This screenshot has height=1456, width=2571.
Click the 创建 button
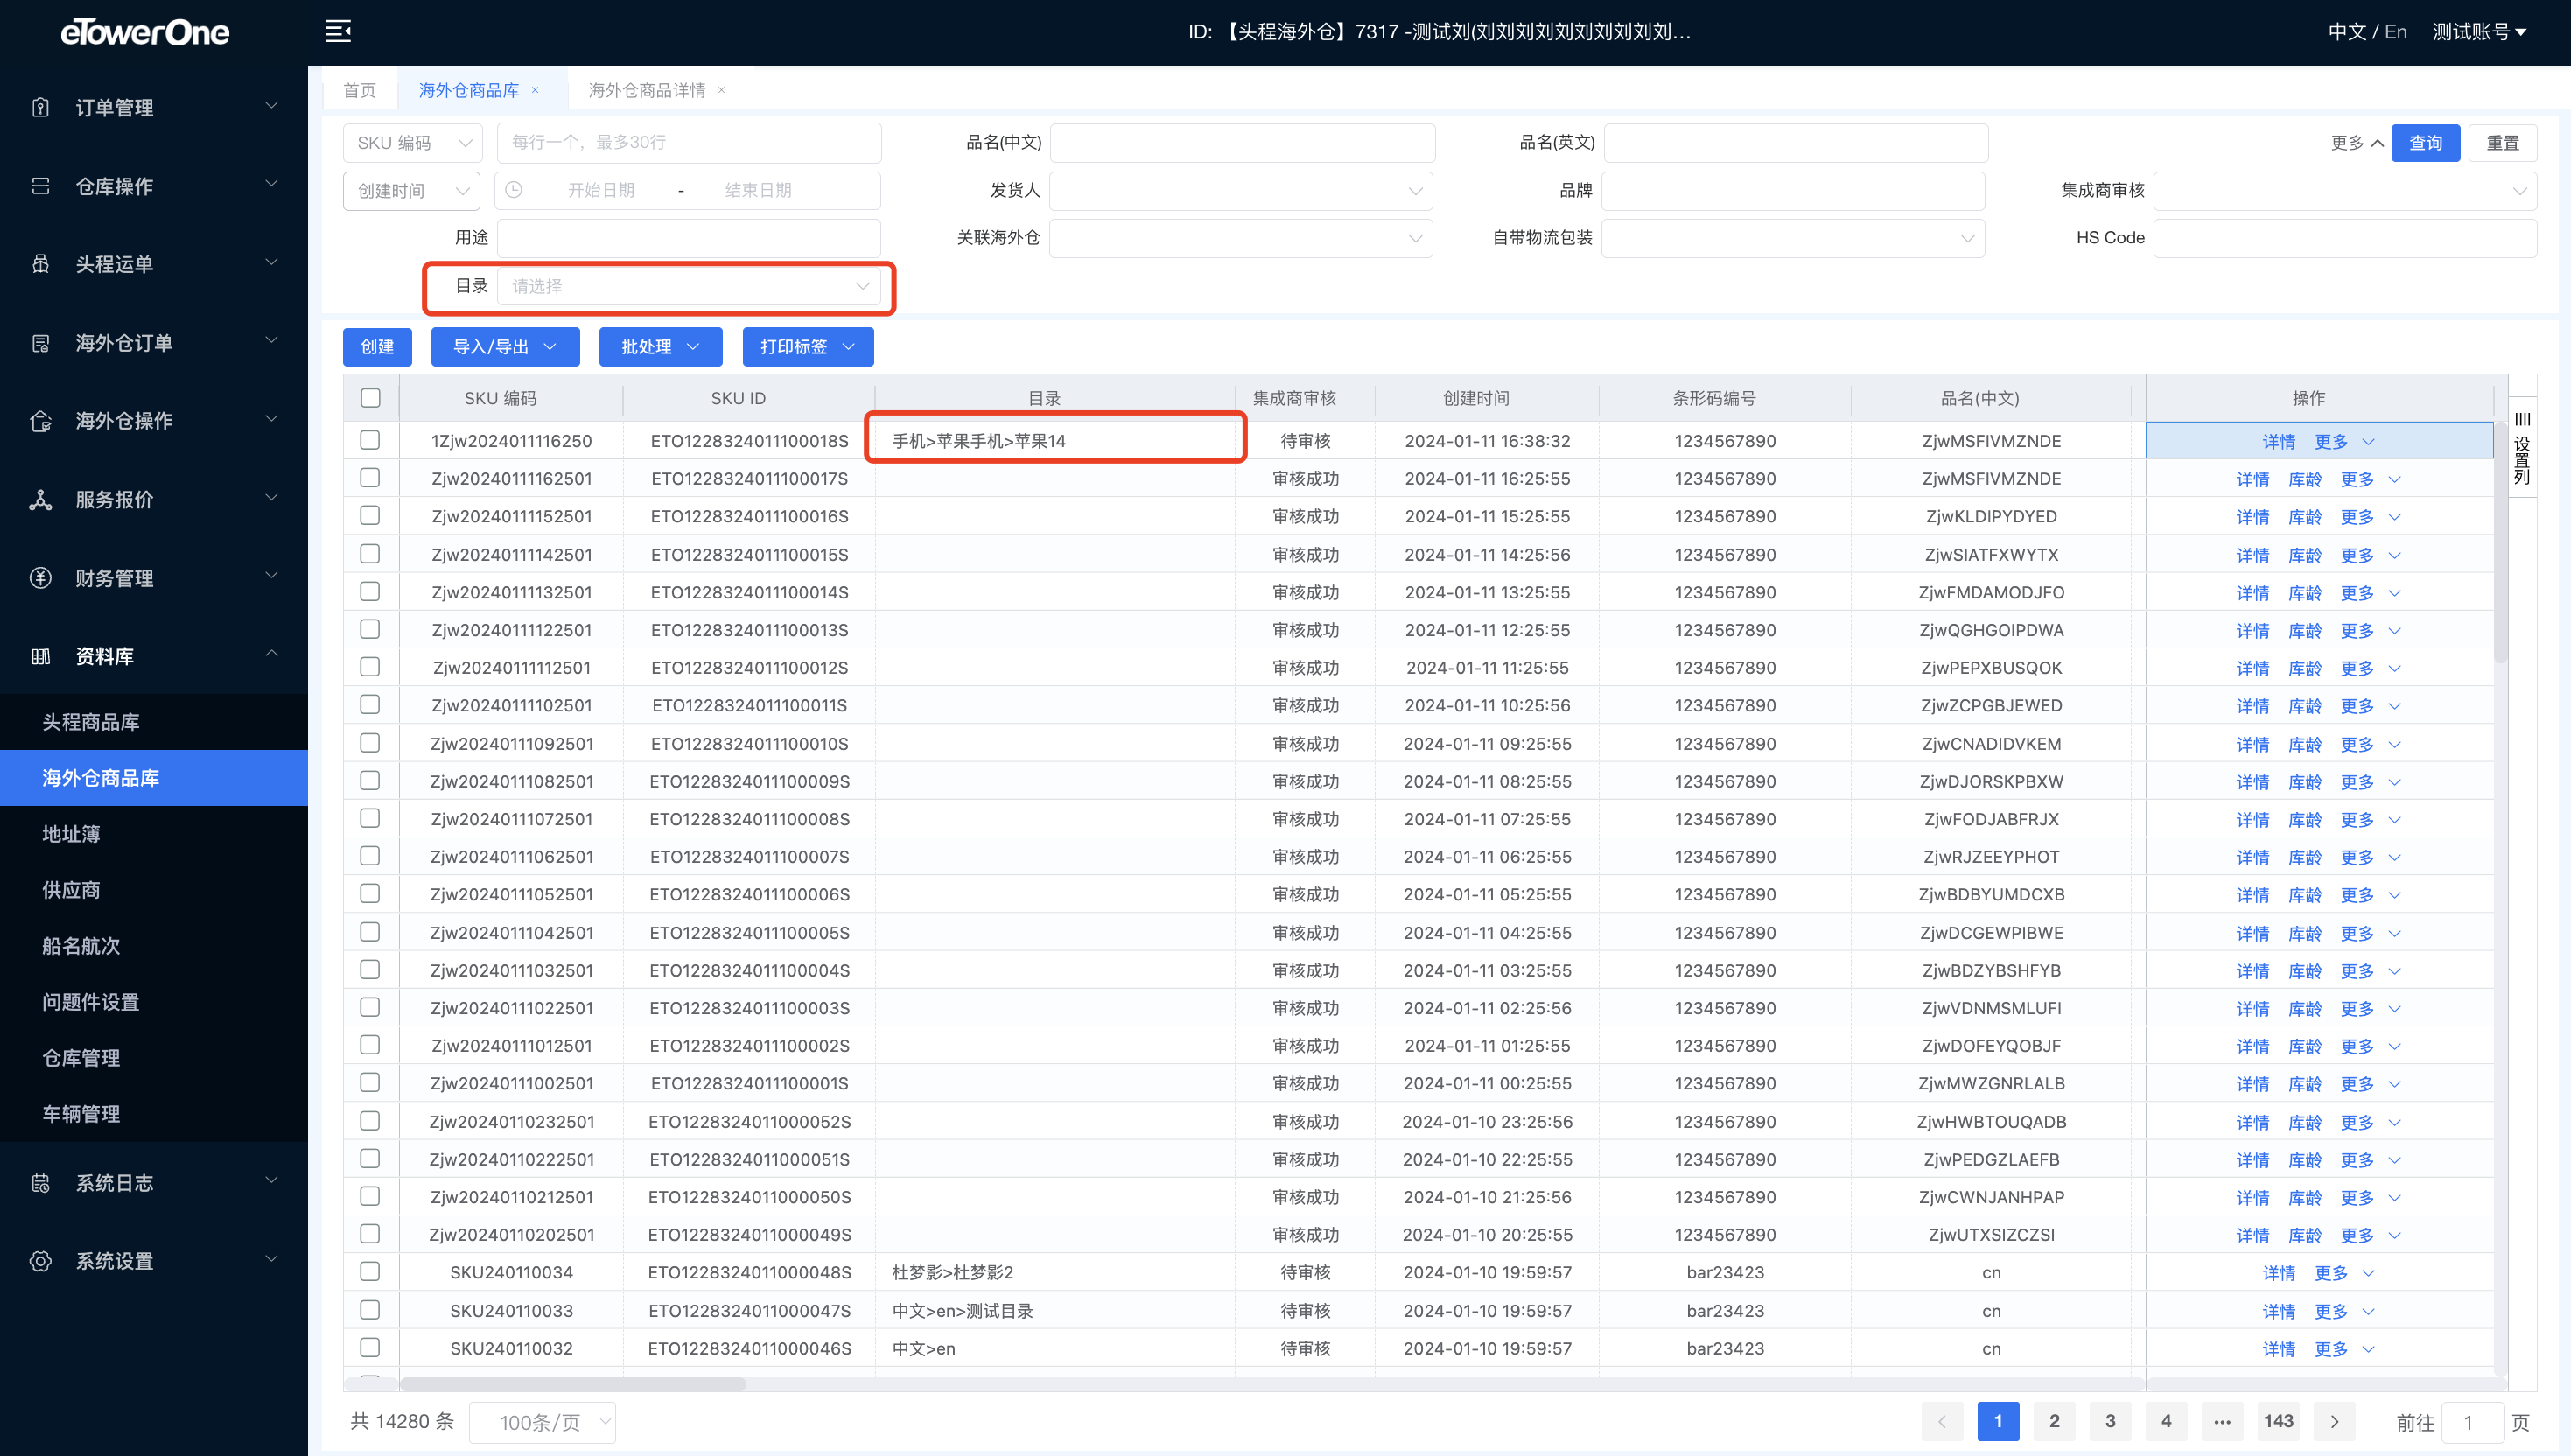click(377, 347)
